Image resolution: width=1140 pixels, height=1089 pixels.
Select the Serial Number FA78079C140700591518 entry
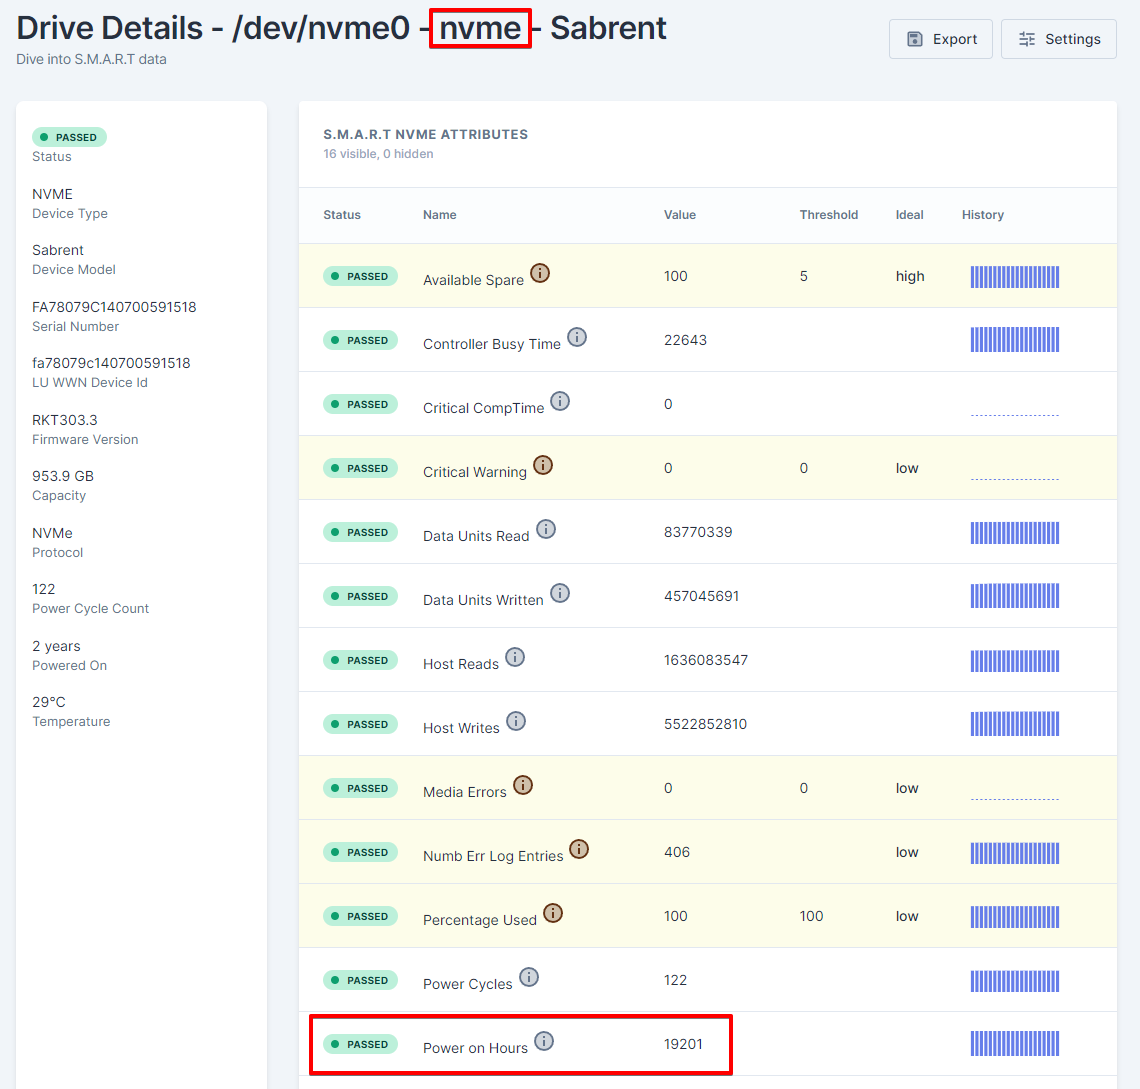tap(114, 306)
